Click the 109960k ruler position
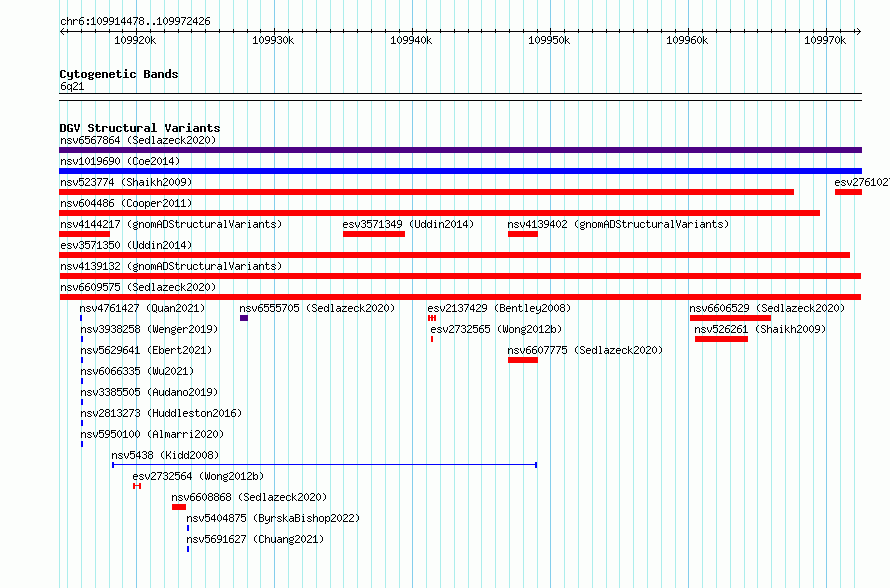Image resolution: width=890 pixels, height=588 pixels. [687, 40]
